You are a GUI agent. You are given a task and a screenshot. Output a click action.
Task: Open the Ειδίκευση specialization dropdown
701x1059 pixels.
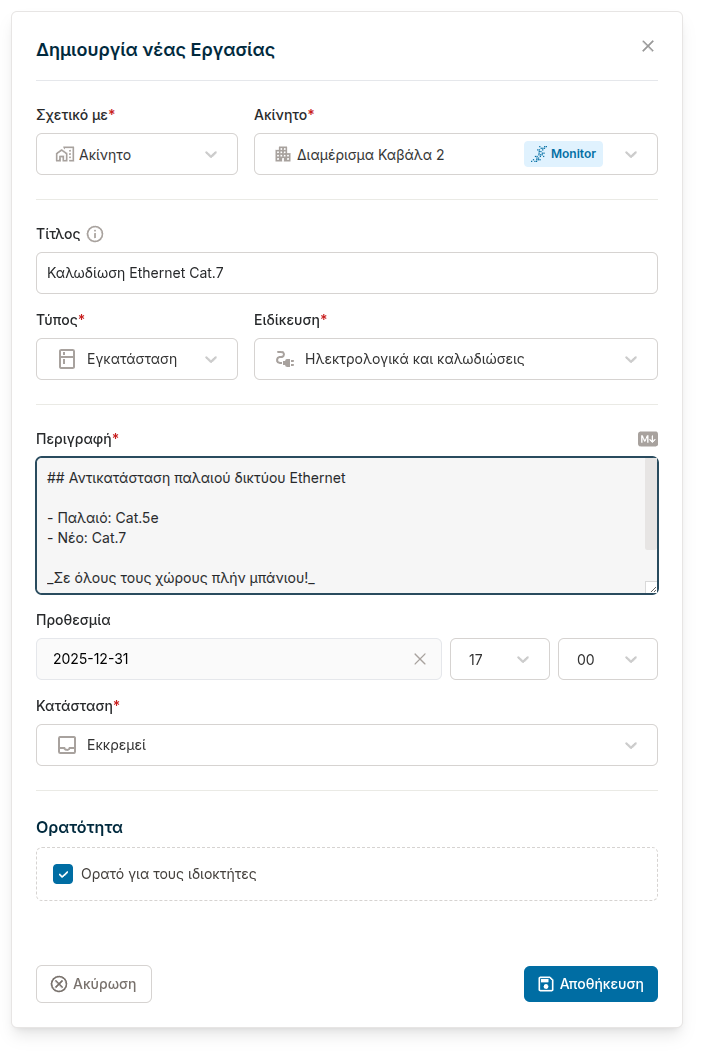(456, 359)
